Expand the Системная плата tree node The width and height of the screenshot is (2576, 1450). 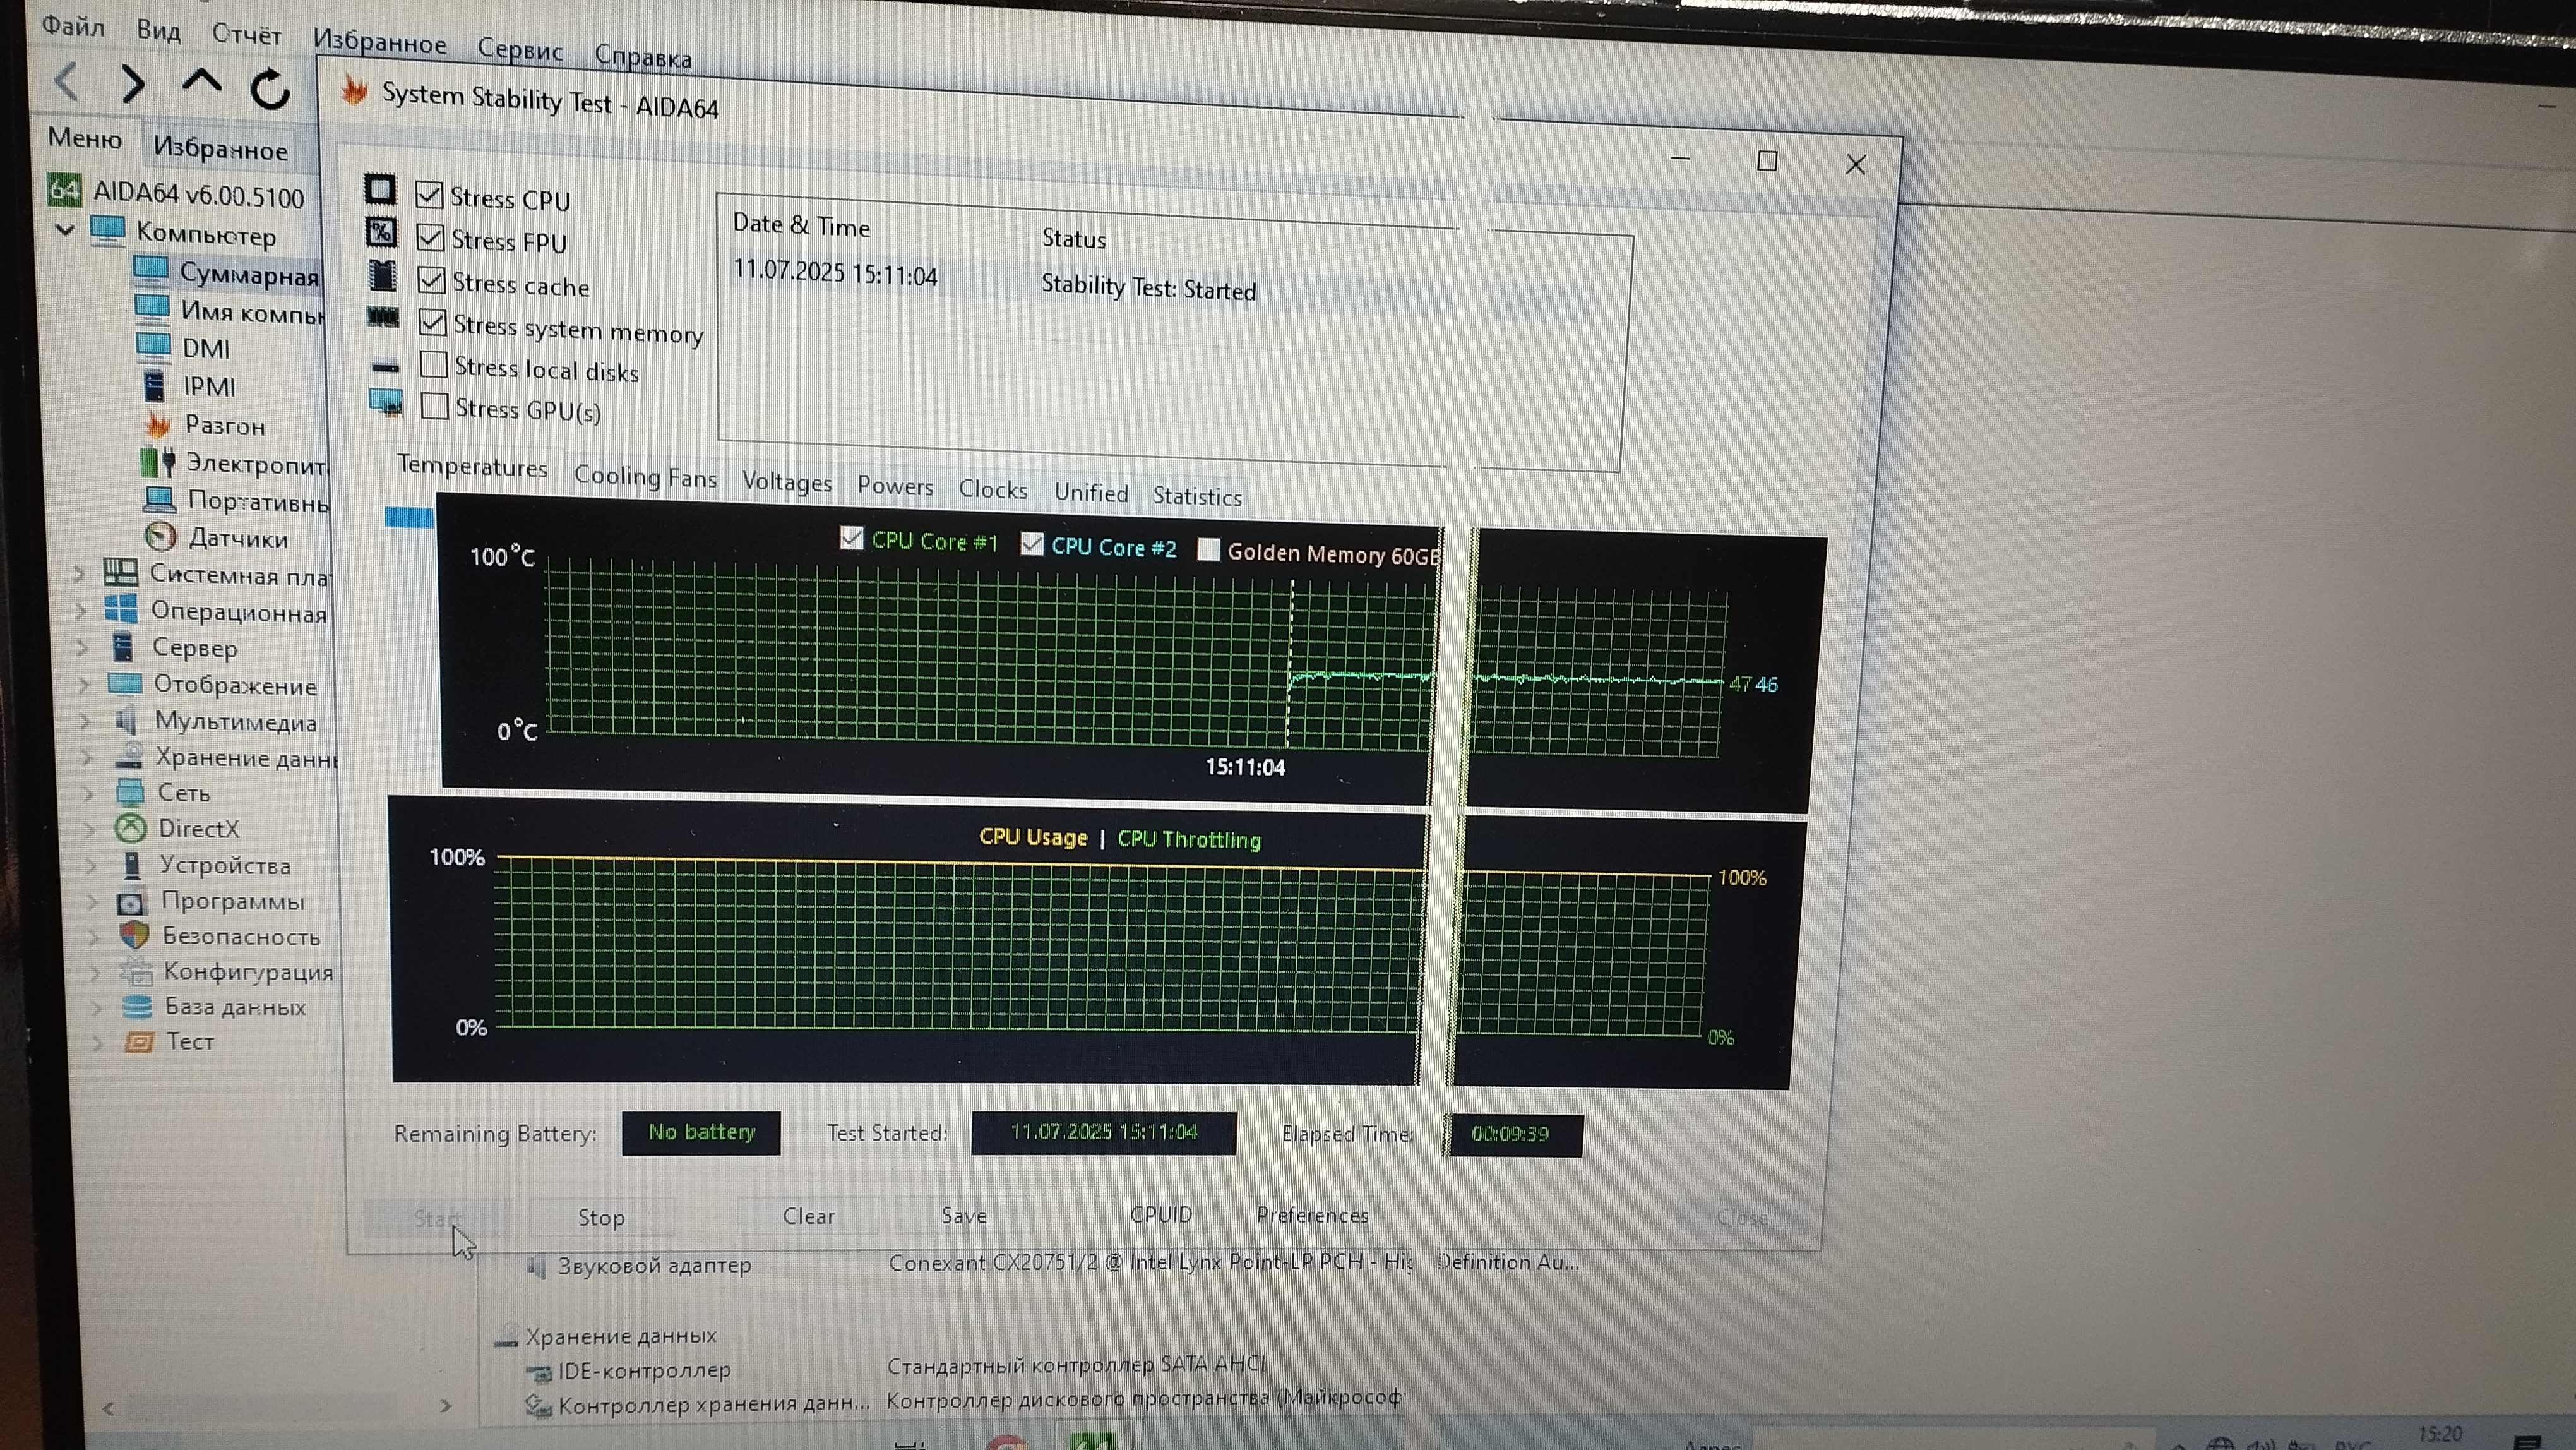pos(79,574)
